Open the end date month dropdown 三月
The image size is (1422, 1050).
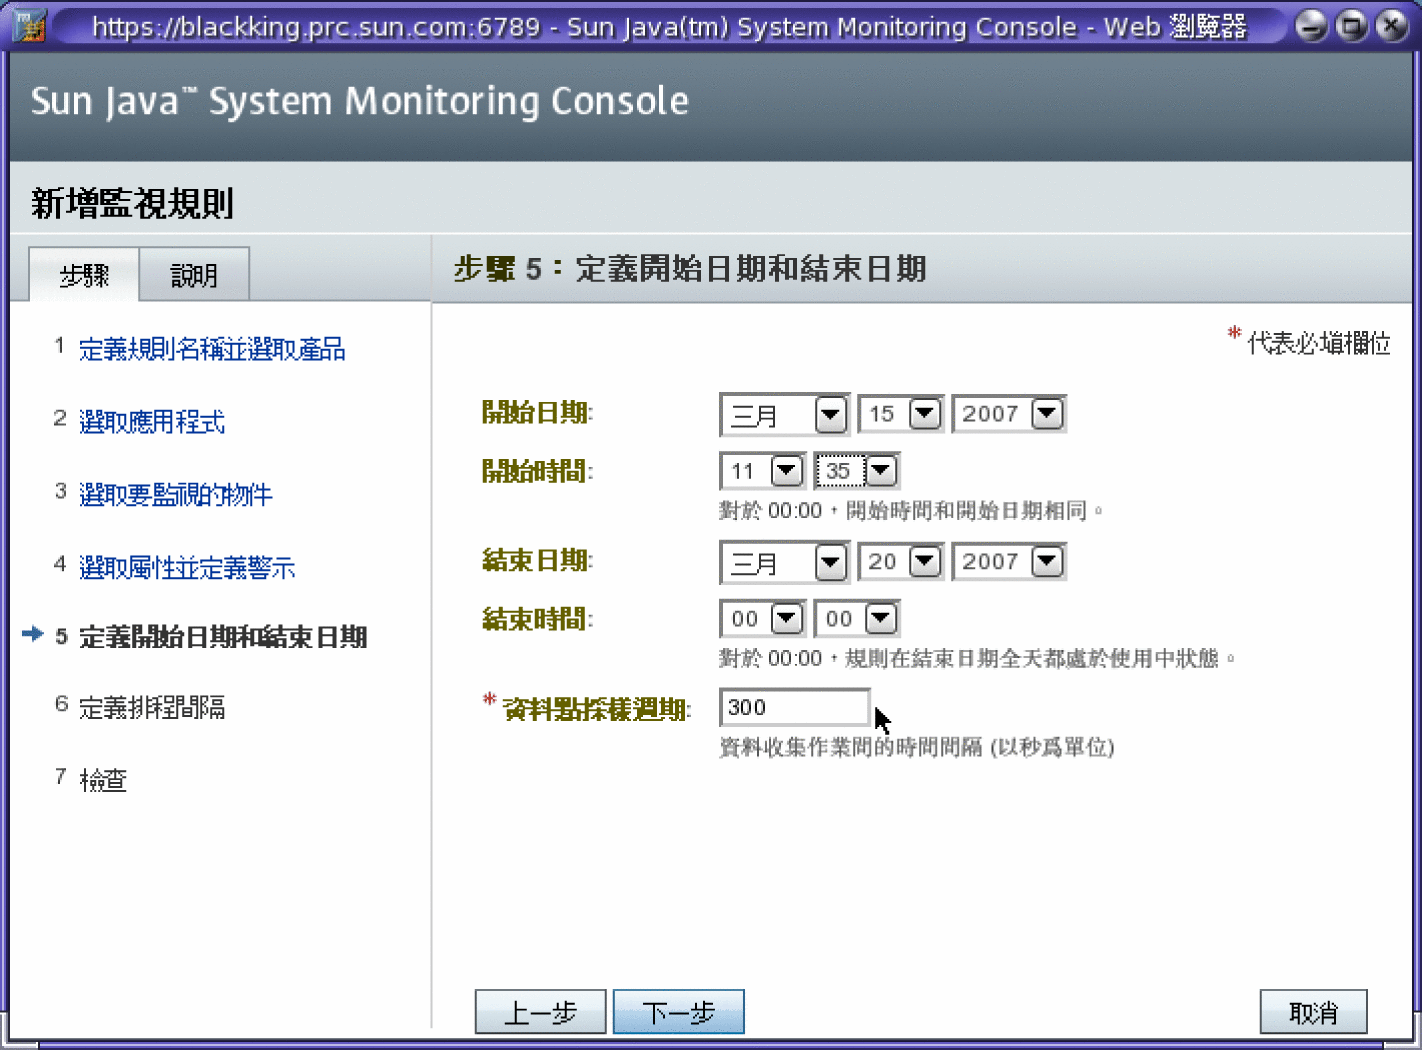pyautogui.click(x=784, y=562)
